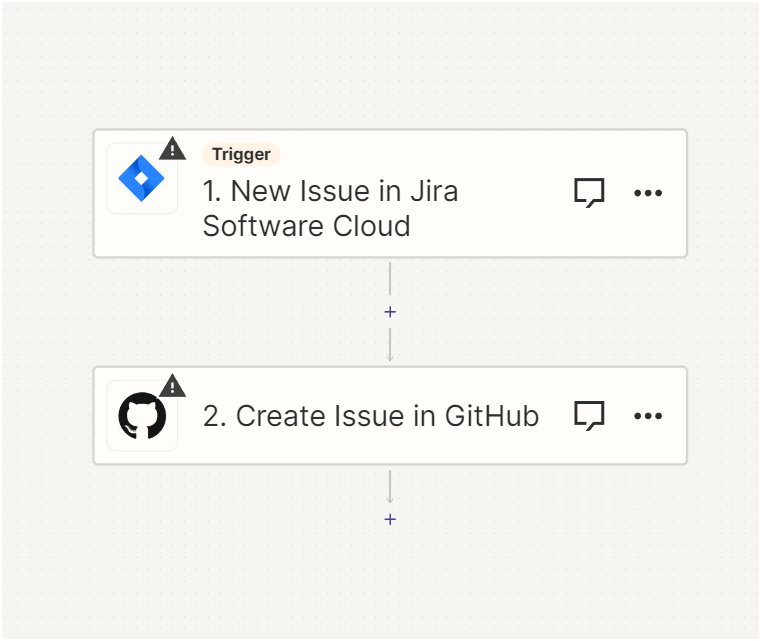Open comments on Create Issue in GitHub step
Viewport: 761px width, 641px height.
coord(589,415)
